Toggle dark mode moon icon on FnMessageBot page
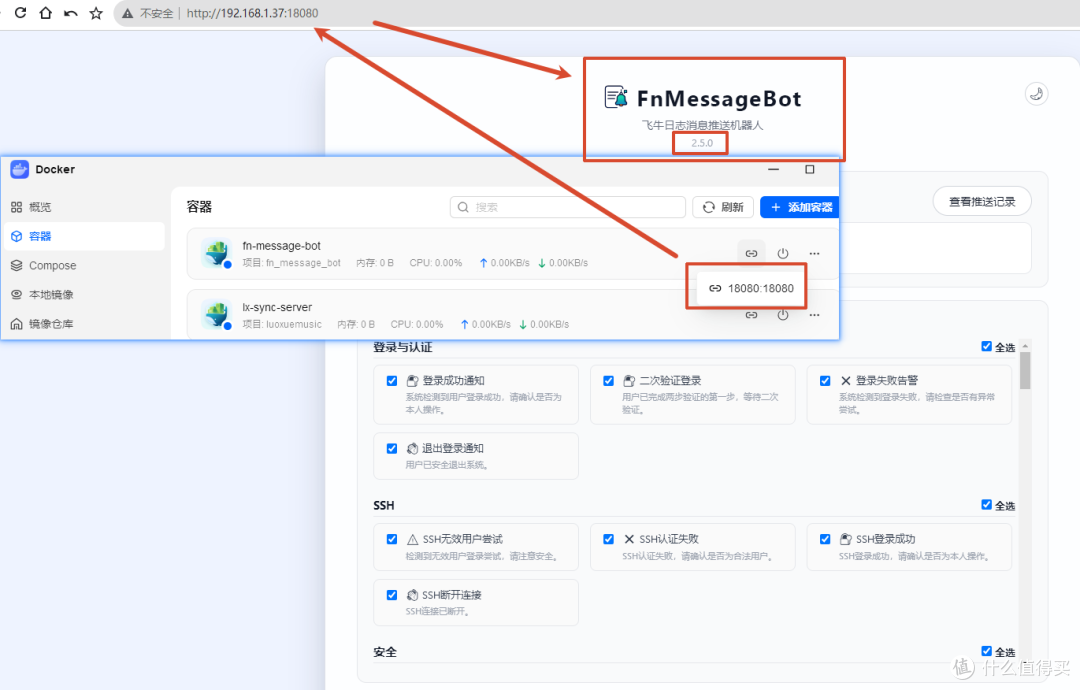This screenshot has height=690, width=1080. tap(1036, 94)
